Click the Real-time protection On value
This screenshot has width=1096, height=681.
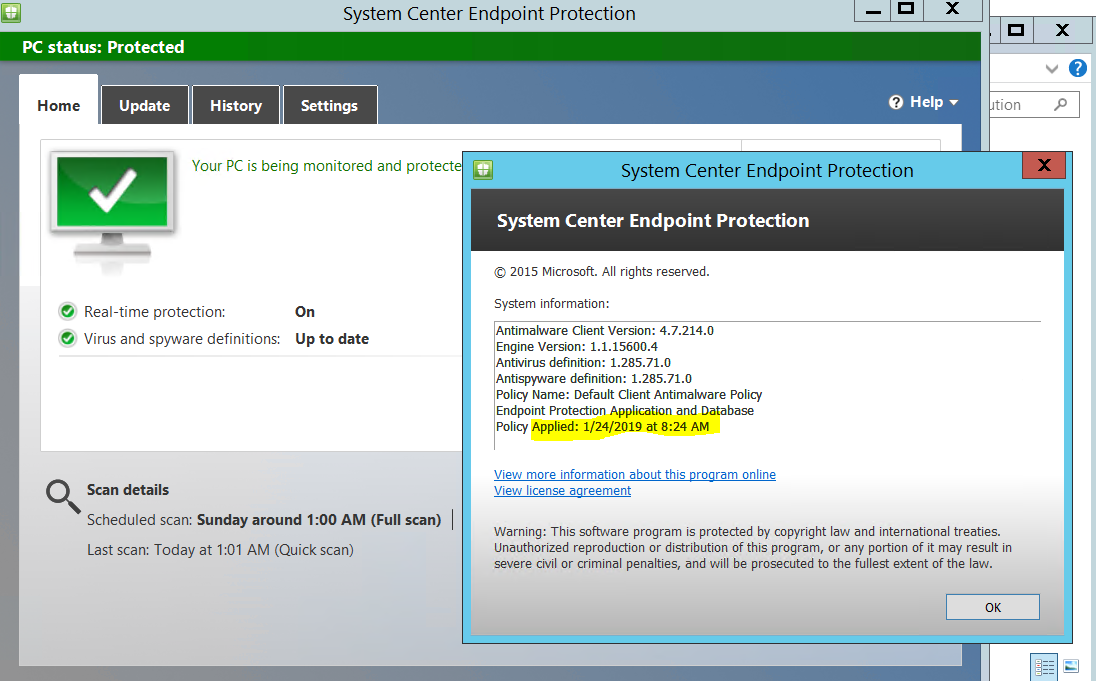coord(305,311)
